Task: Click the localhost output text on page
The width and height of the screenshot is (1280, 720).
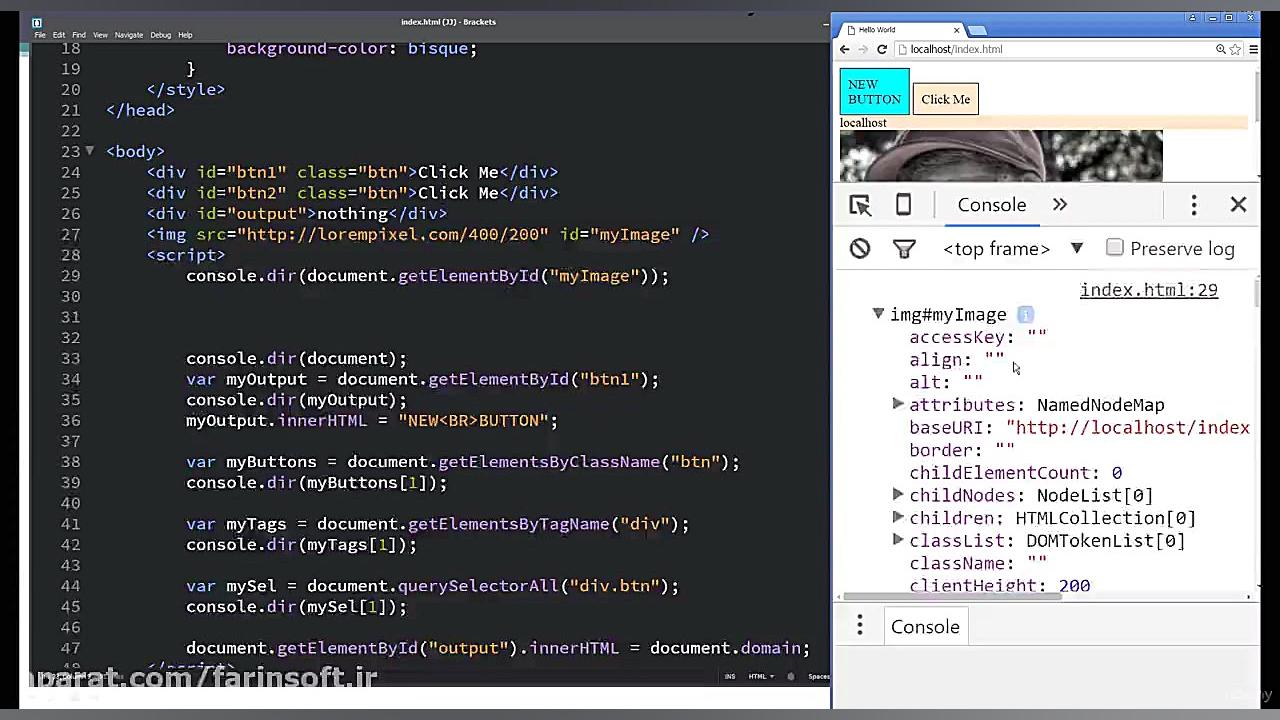Action: [863, 123]
